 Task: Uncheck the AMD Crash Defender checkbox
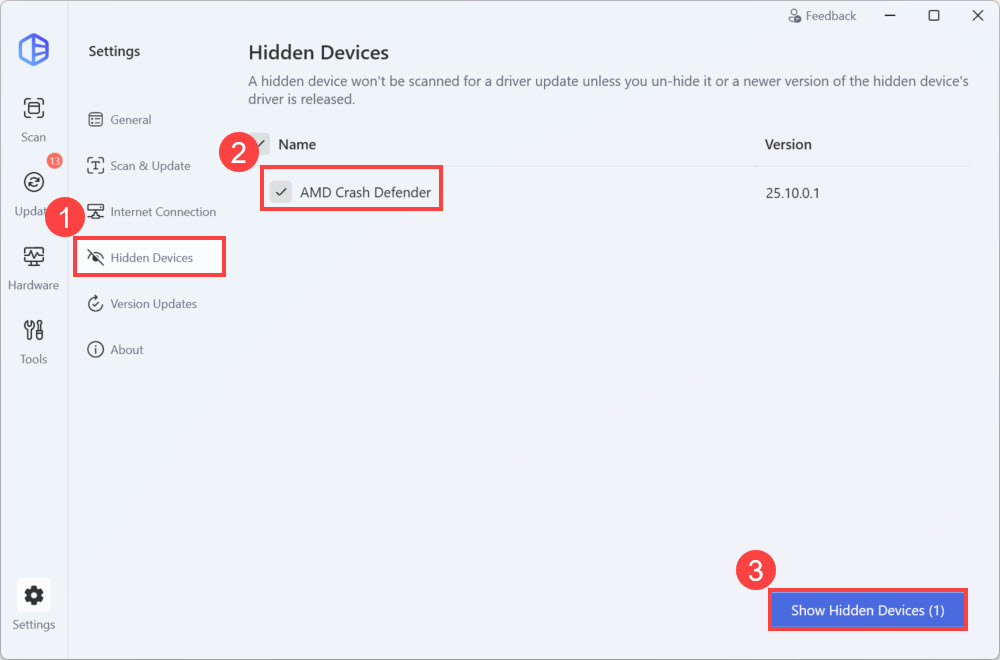(x=281, y=192)
